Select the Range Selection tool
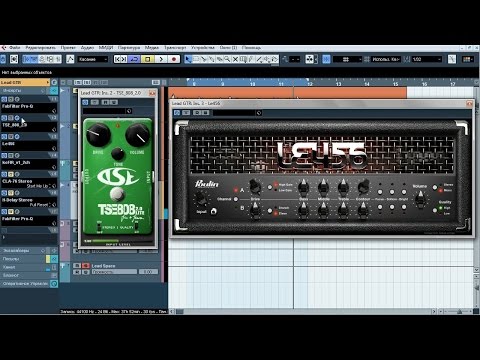480x360 pixels. pyautogui.click(x=196, y=59)
